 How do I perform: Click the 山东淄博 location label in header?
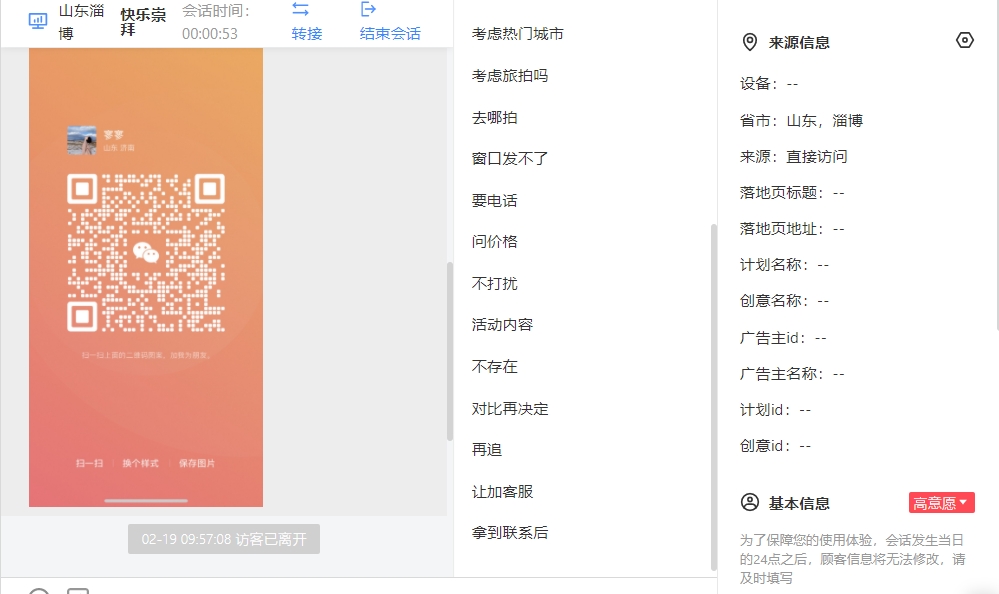point(81,22)
